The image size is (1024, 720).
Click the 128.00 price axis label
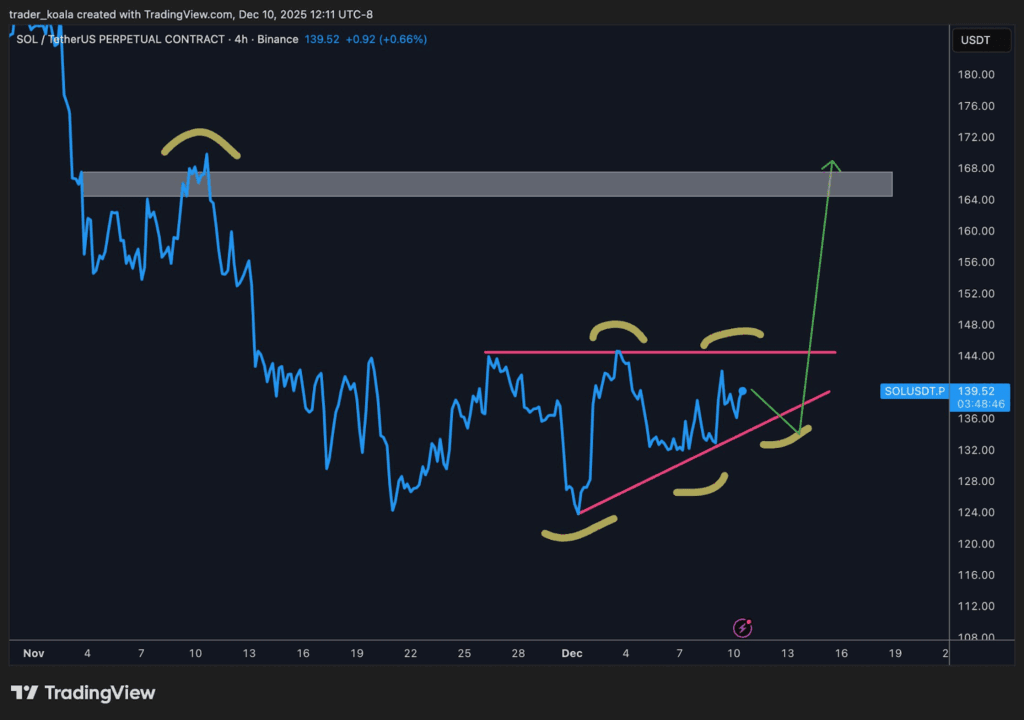click(x=976, y=482)
